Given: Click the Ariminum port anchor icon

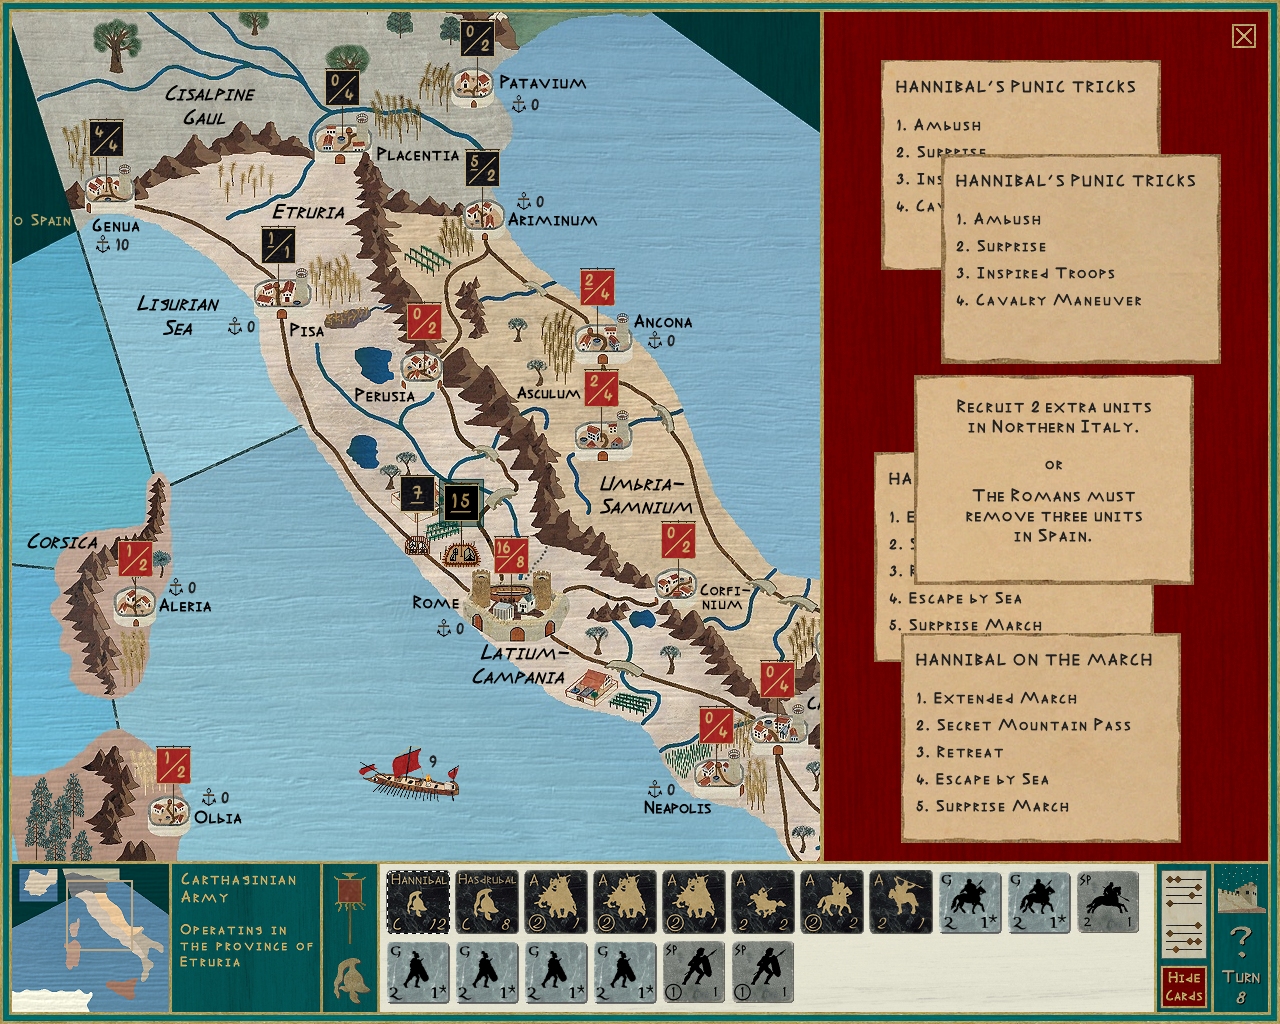Looking at the screenshot, I should 524,201.
